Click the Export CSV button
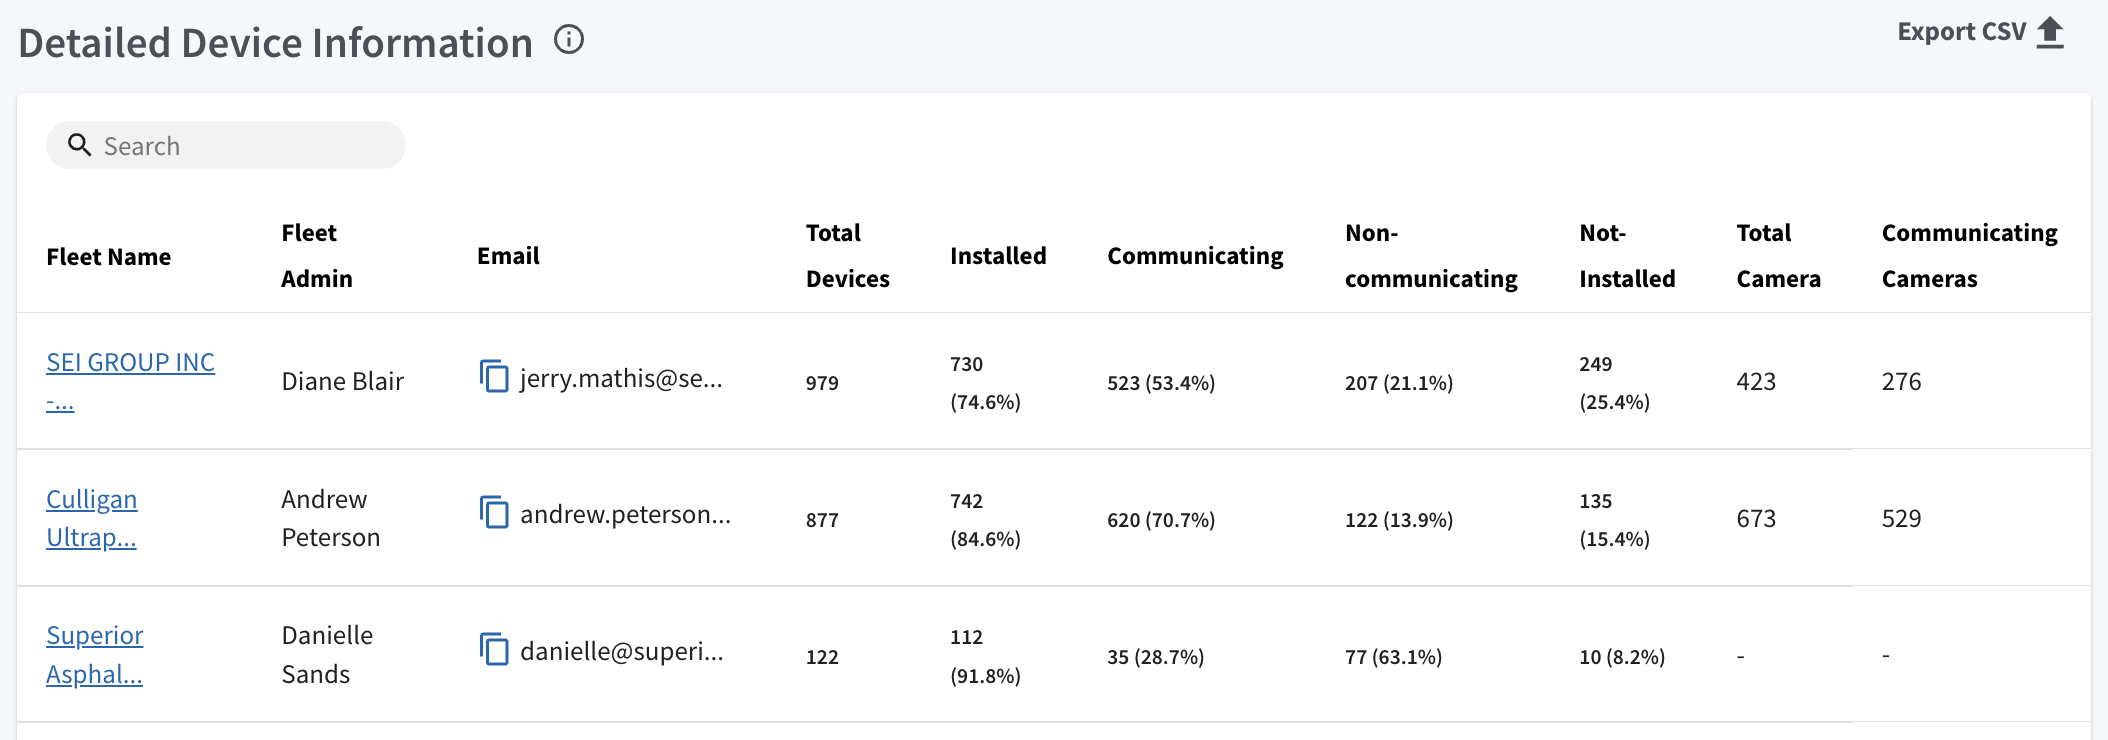This screenshot has height=740, width=2108. tap(1981, 32)
